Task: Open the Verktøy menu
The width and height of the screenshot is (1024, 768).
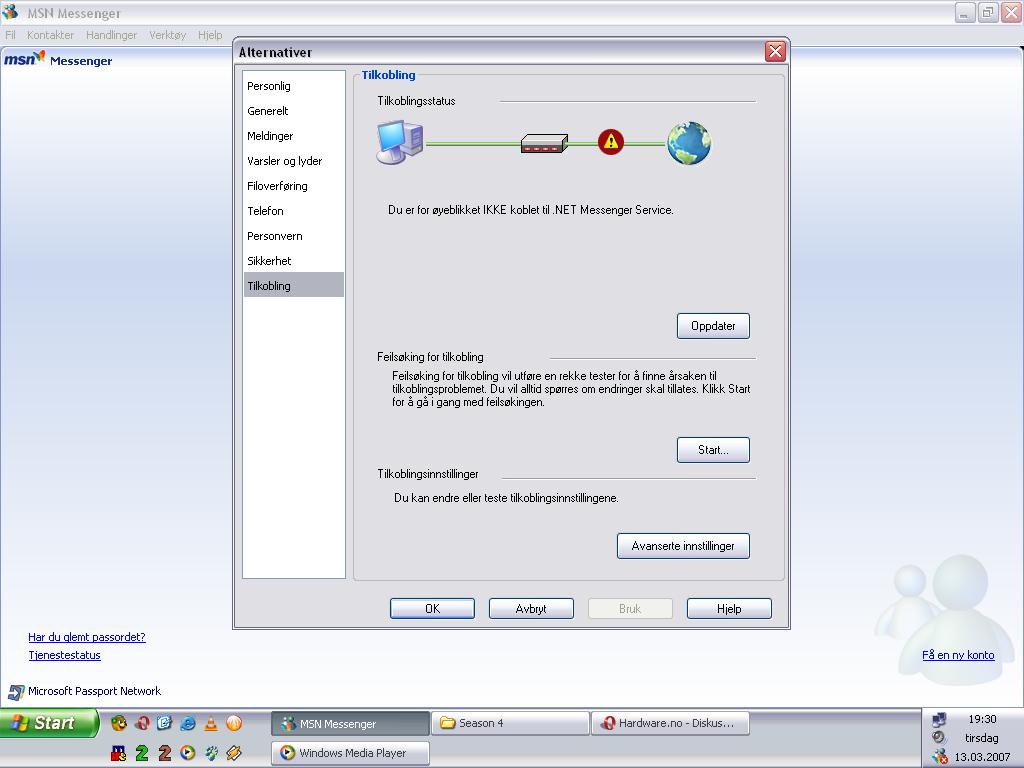Action: pos(168,35)
